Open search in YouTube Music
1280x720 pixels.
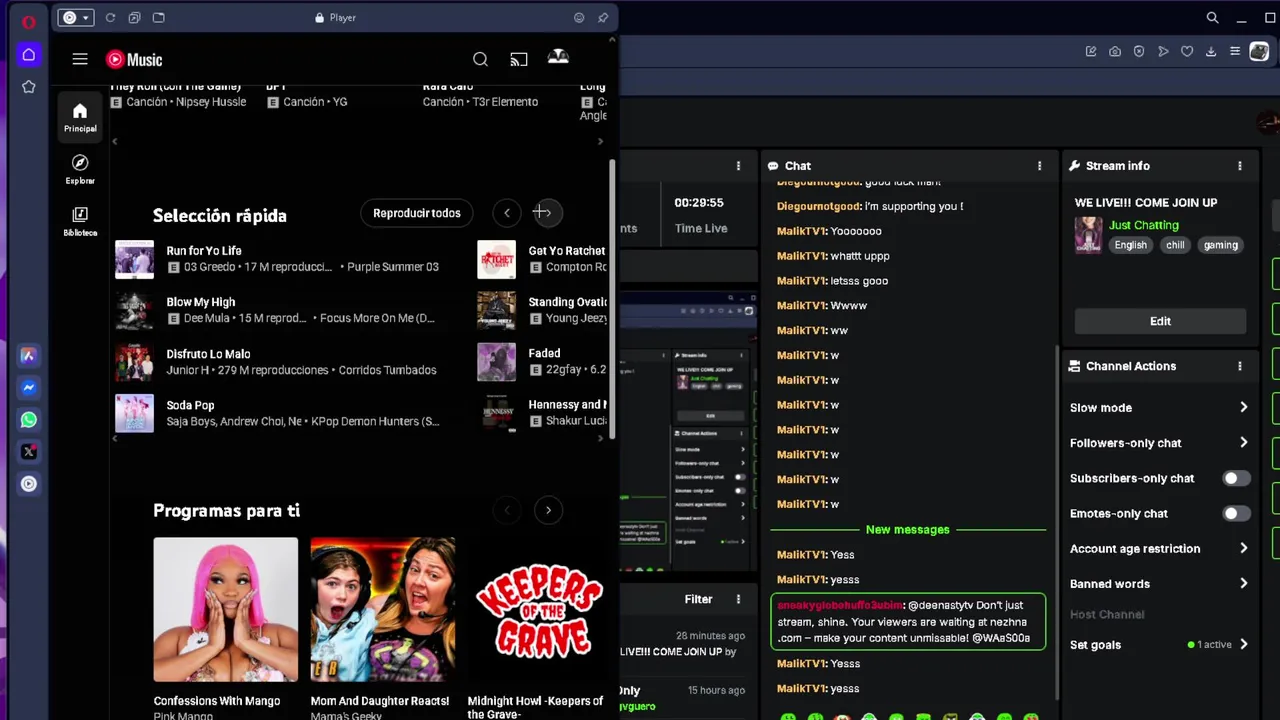(x=480, y=60)
